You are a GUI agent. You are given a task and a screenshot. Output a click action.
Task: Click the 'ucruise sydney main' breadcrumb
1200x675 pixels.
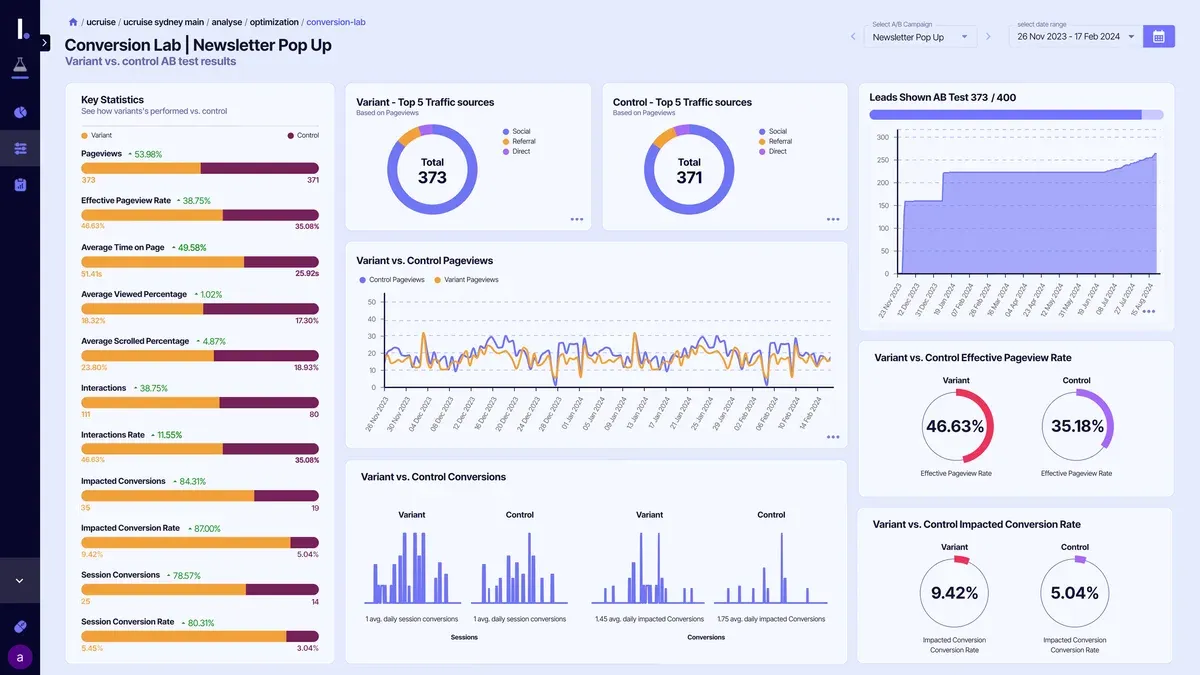tap(163, 21)
